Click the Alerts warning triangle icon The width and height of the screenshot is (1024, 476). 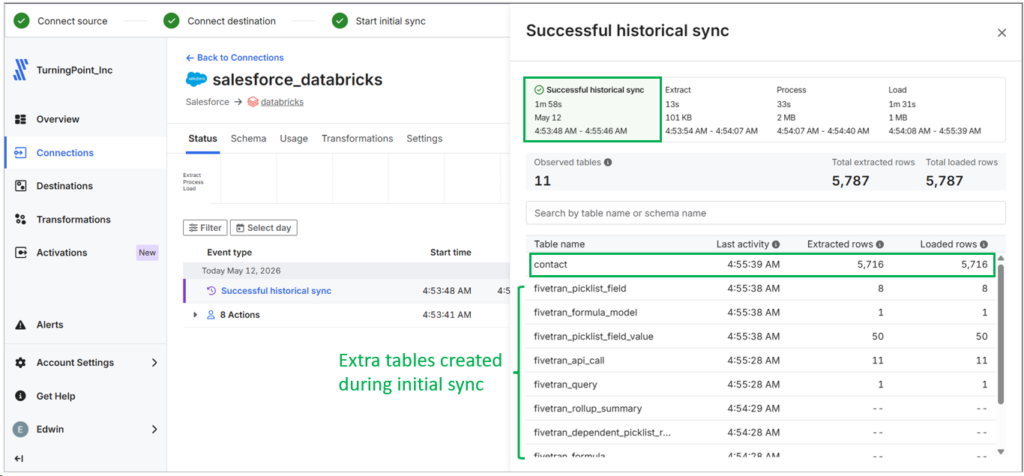tap(20, 325)
